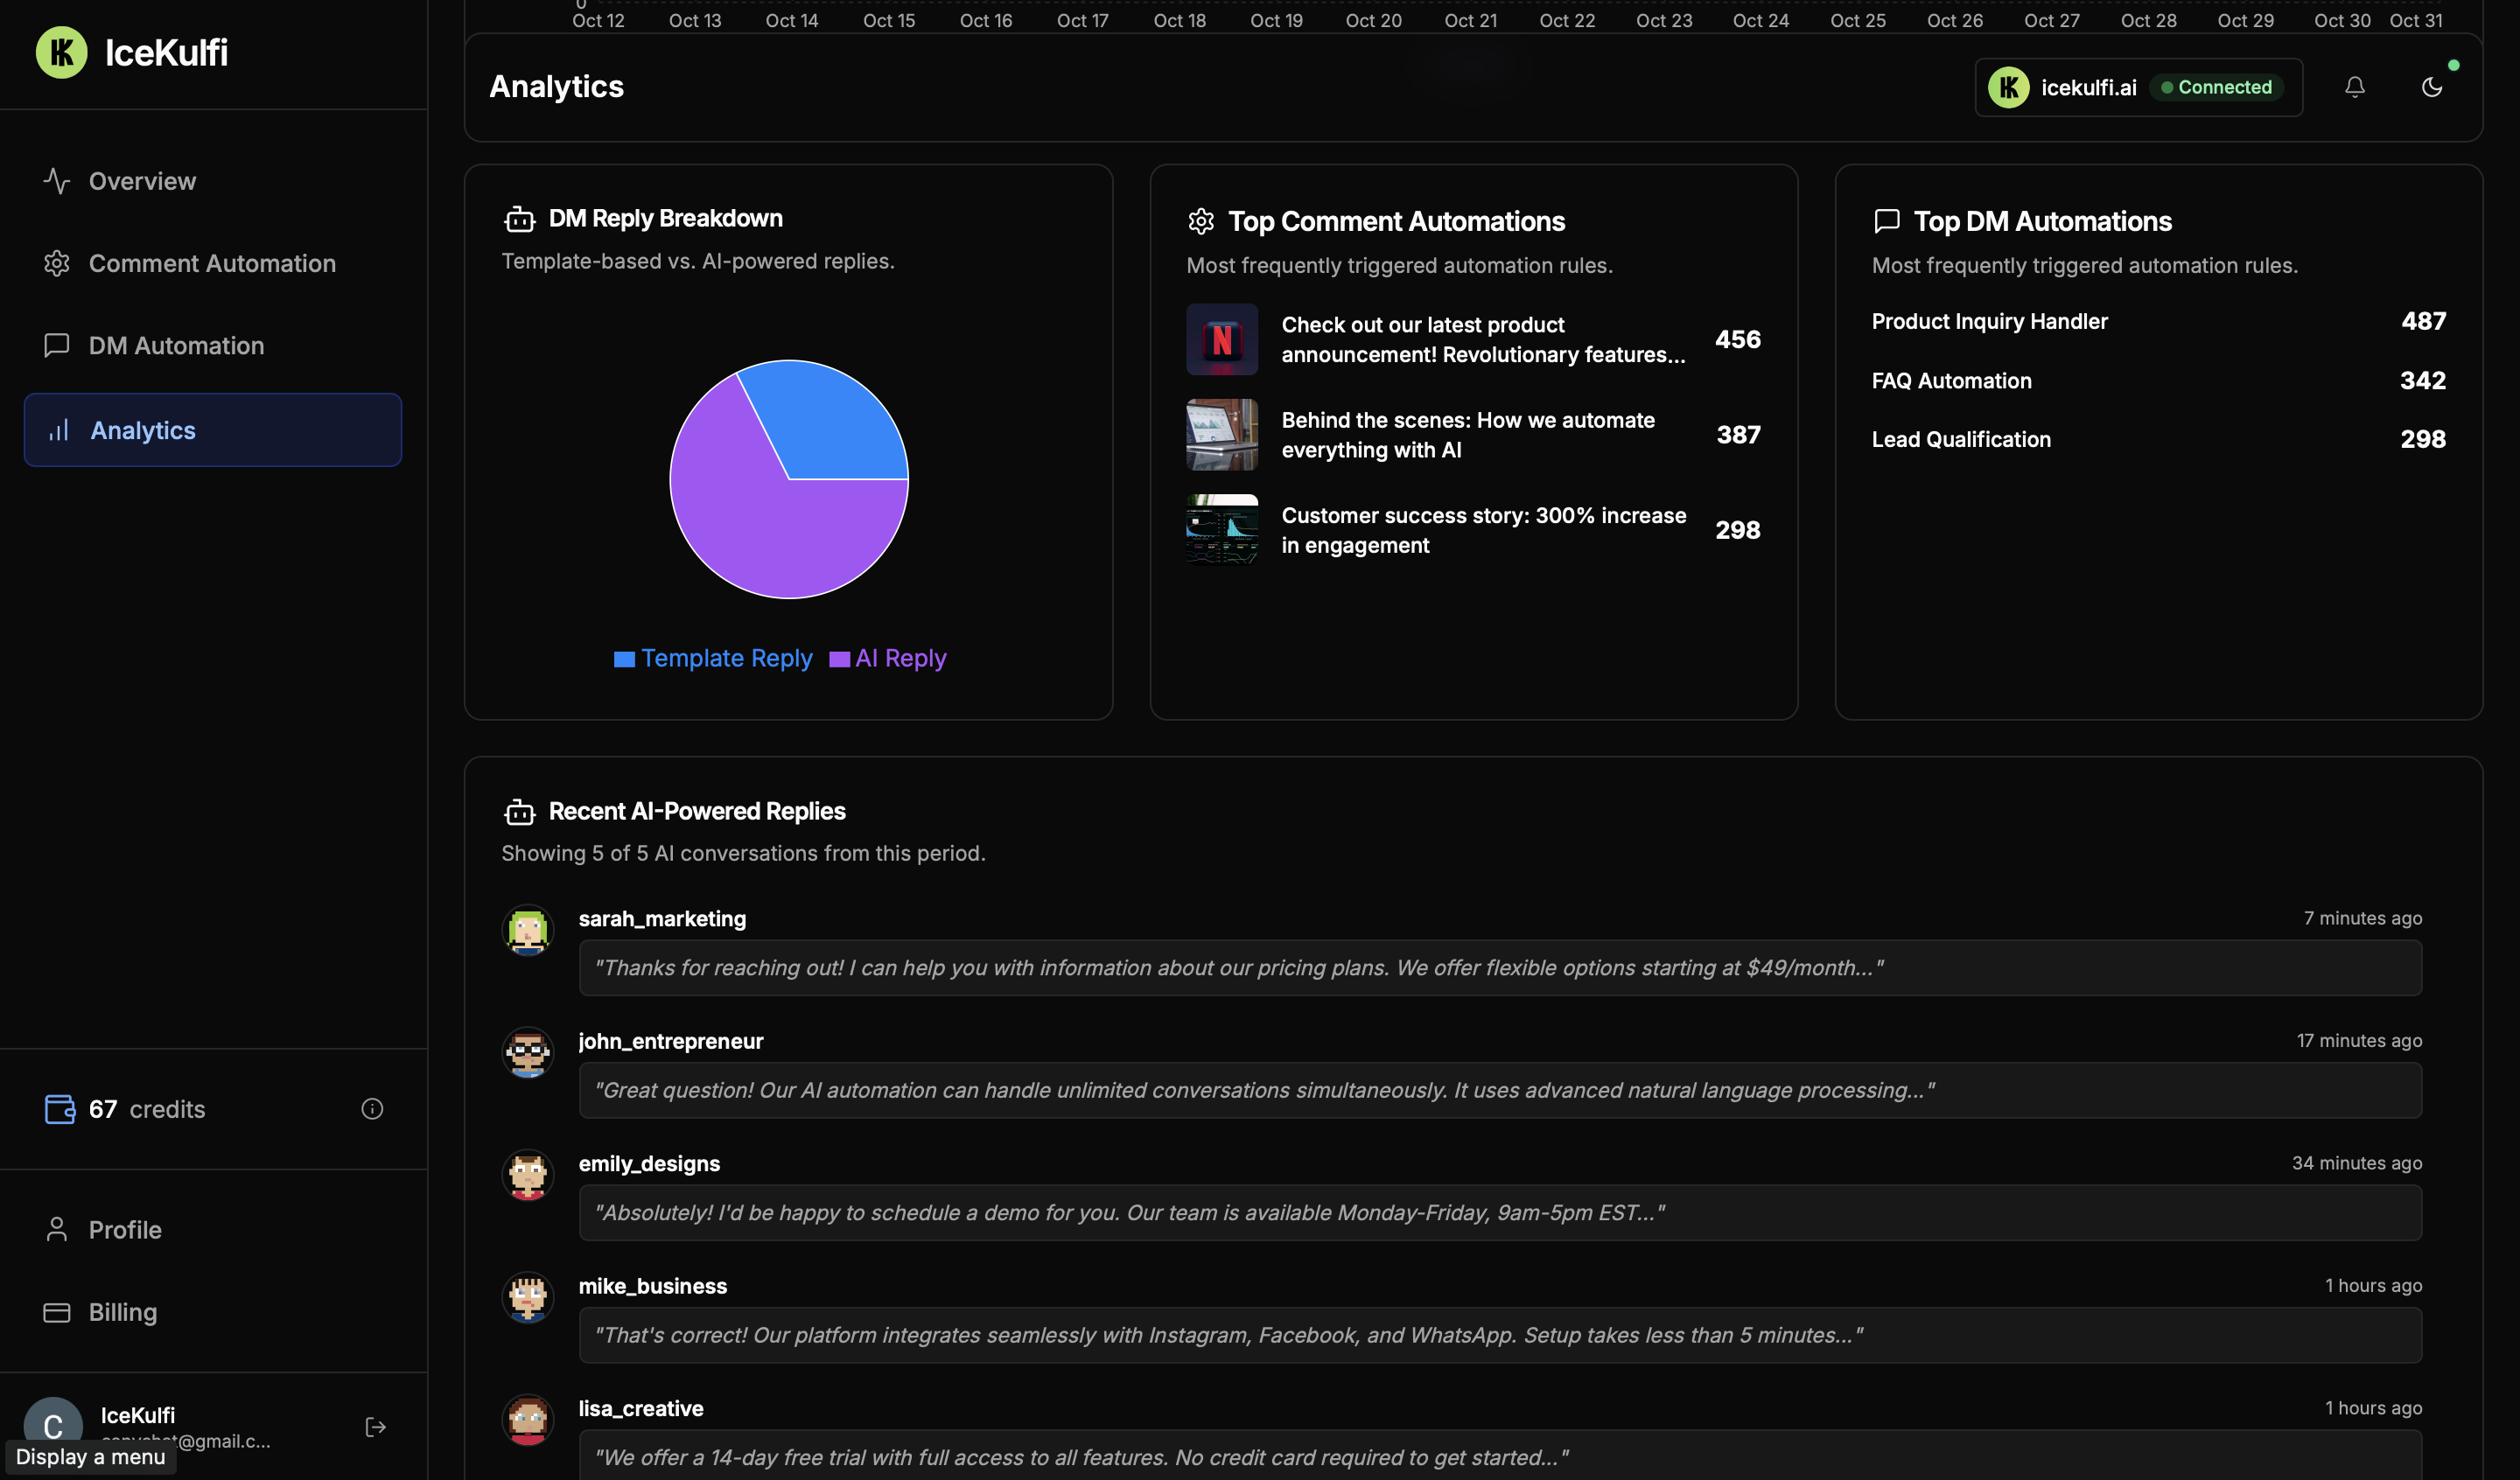The width and height of the screenshot is (2520, 1480).
Task: Open Comment Automation via its gear icon
Action: point(57,263)
